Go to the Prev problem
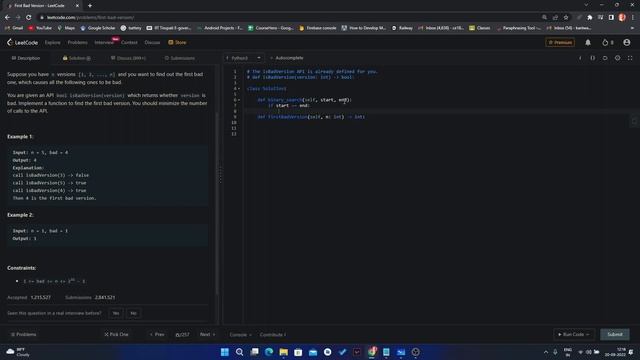 tap(157, 335)
